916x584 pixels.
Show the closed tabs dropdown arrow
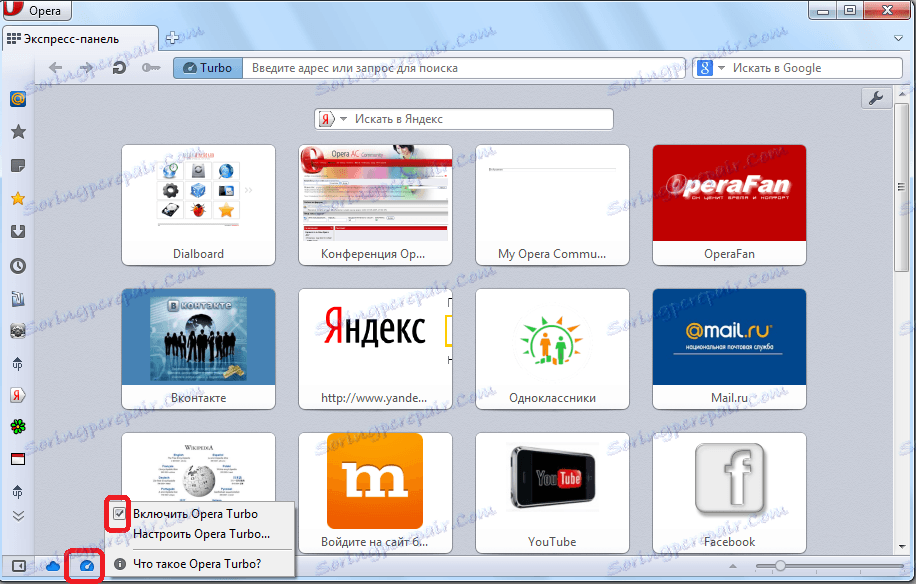tap(898, 39)
